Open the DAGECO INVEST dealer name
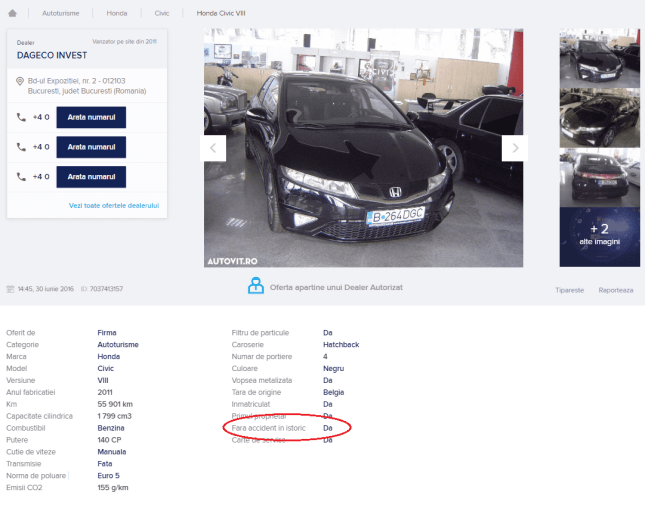Viewport: 645px width, 508px height. pos(52,55)
